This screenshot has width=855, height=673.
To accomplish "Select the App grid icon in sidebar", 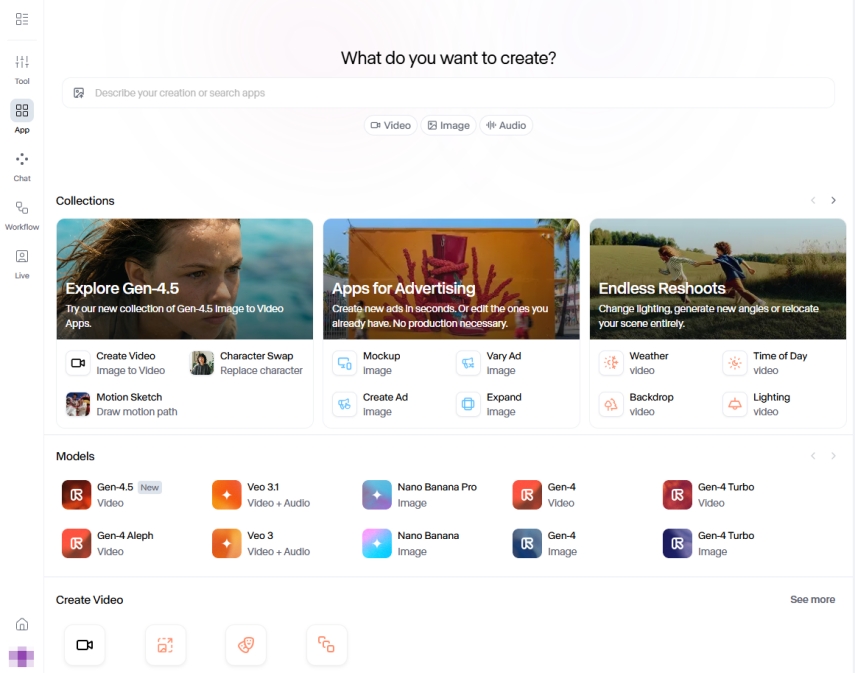I will [22, 111].
